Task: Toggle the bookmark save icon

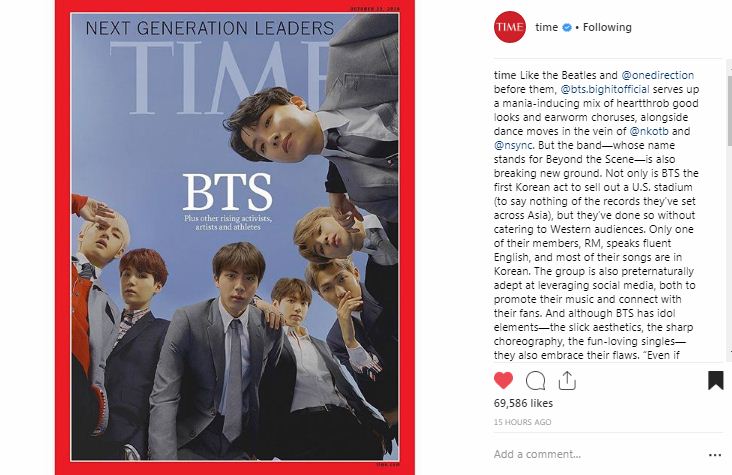Action: point(715,380)
